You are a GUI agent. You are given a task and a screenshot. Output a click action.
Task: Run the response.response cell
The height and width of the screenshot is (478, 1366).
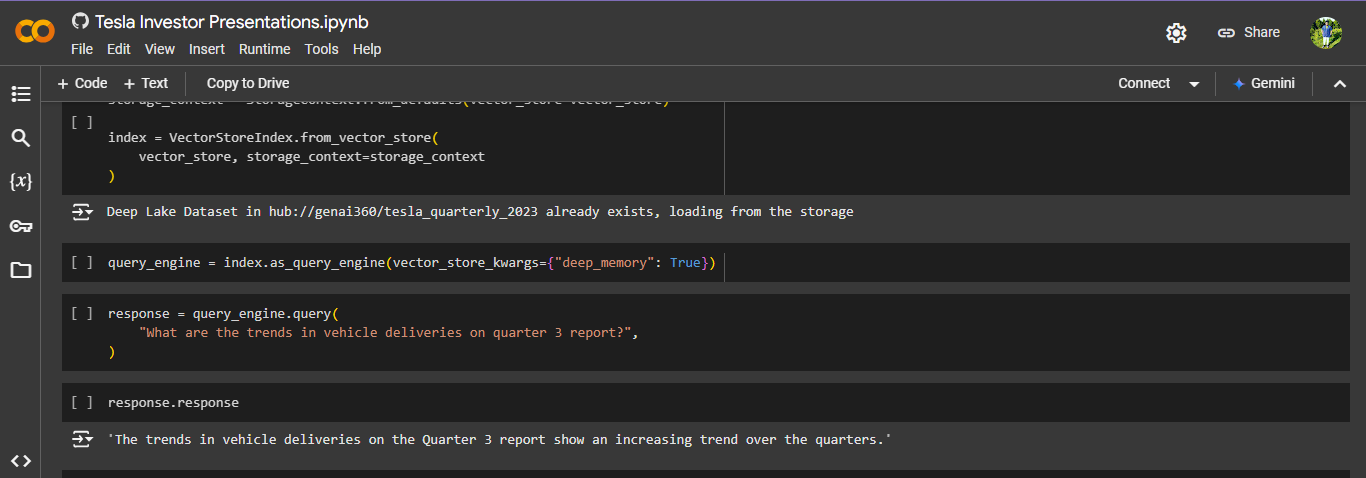pos(82,402)
